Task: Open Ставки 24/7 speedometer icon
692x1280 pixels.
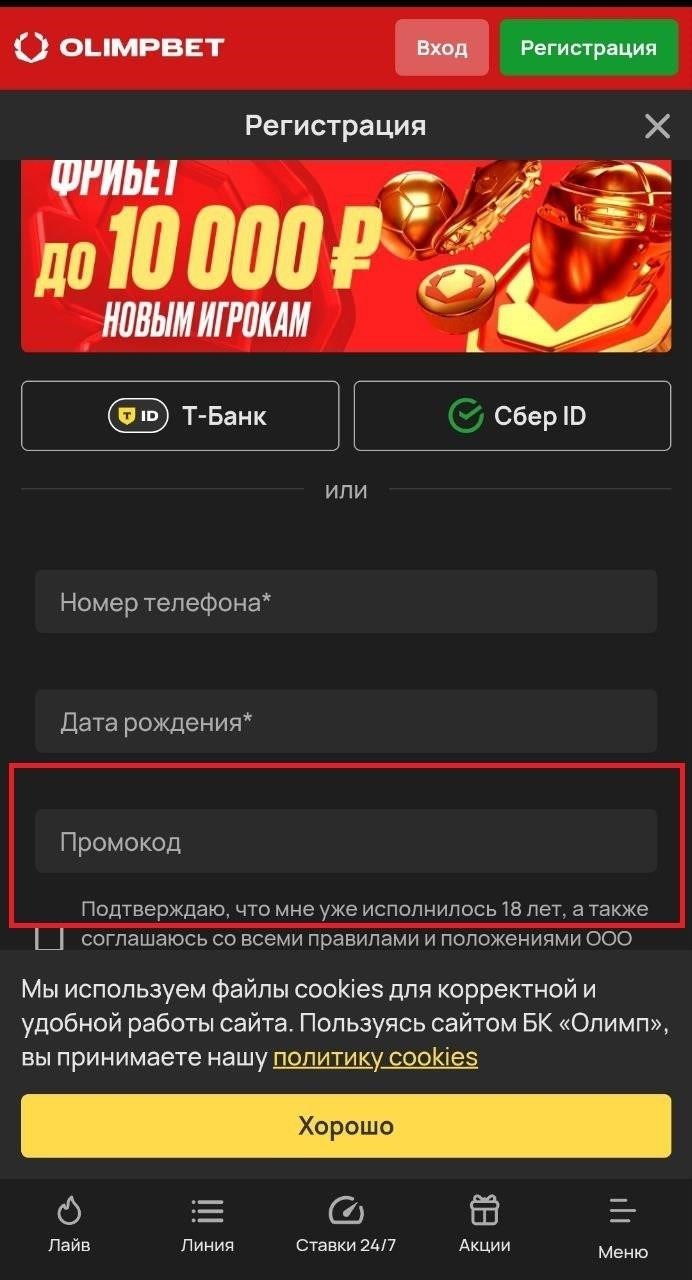Action: coord(346,1211)
